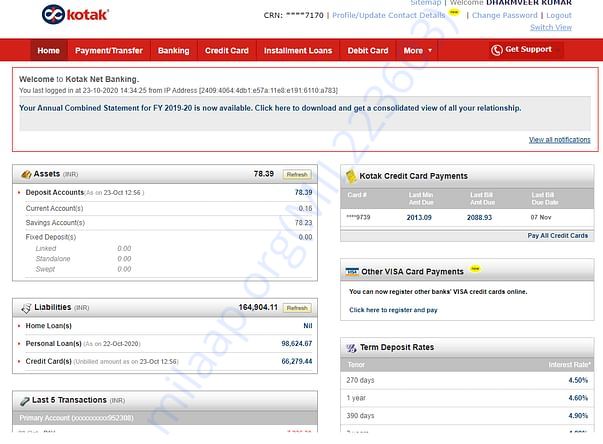The height and width of the screenshot is (444, 603).
Task: Click the Savings Account(s) row
Action: click(169, 223)
